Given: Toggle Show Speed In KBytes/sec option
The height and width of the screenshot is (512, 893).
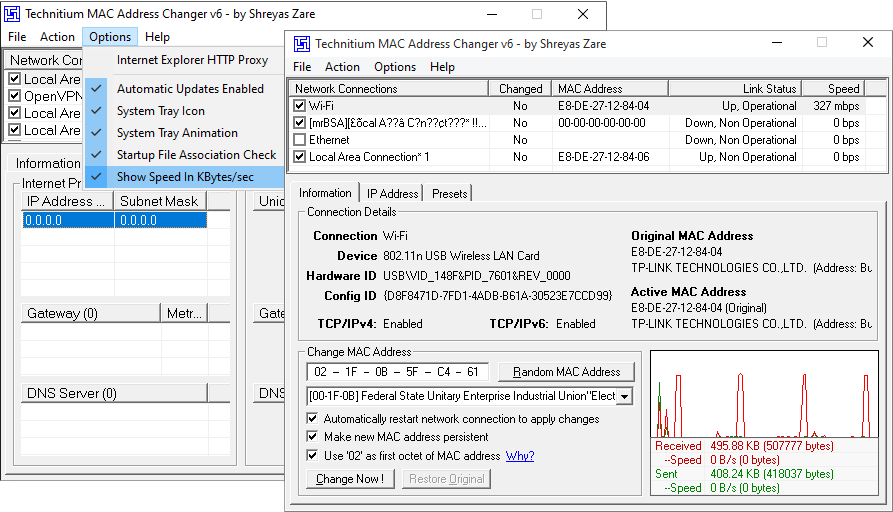Looking at the screenshot, I should (x=184, y=177).
